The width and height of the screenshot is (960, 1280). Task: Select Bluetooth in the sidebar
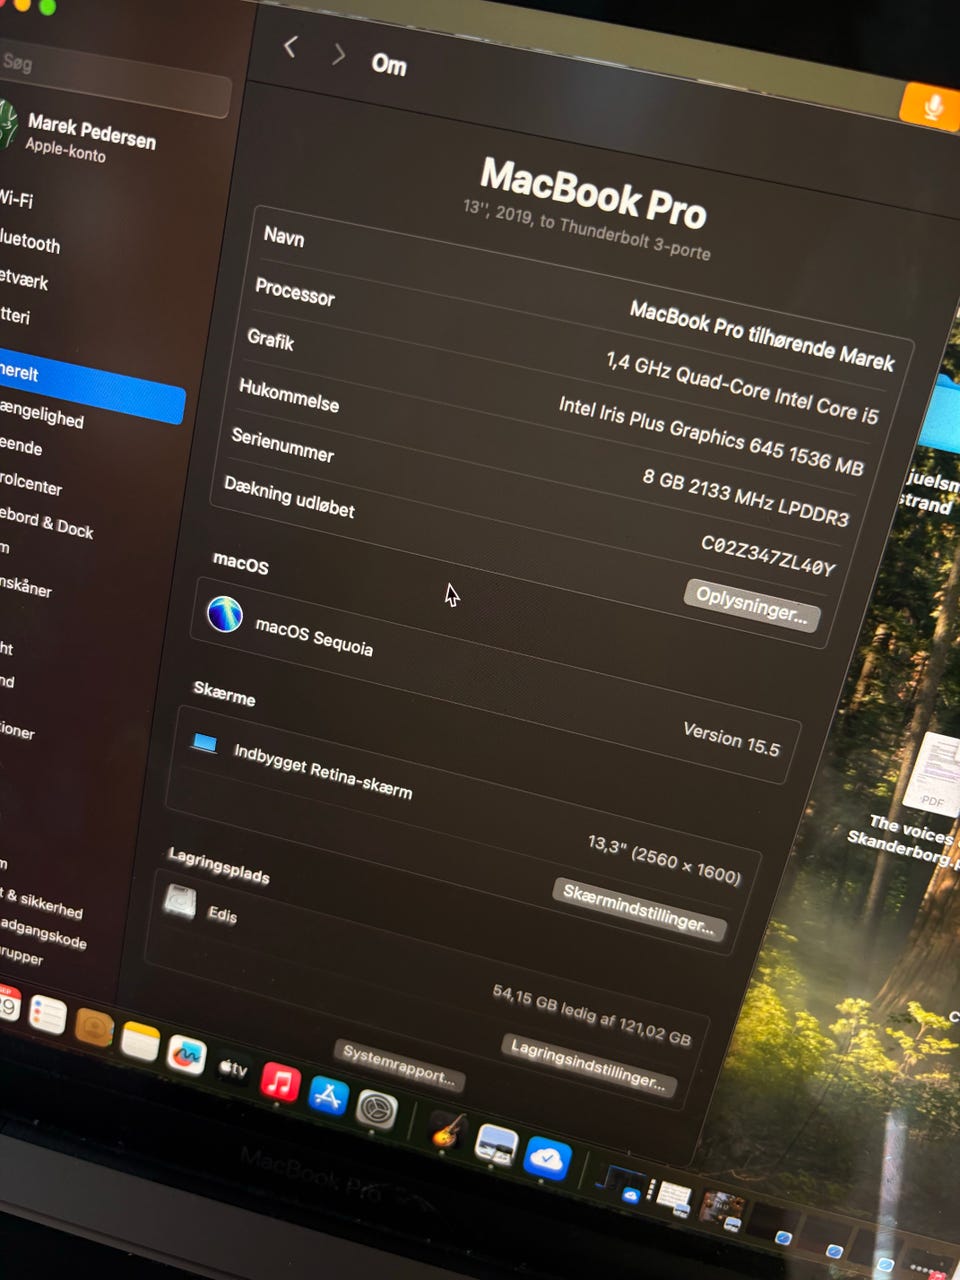click(x=30, y=241)
